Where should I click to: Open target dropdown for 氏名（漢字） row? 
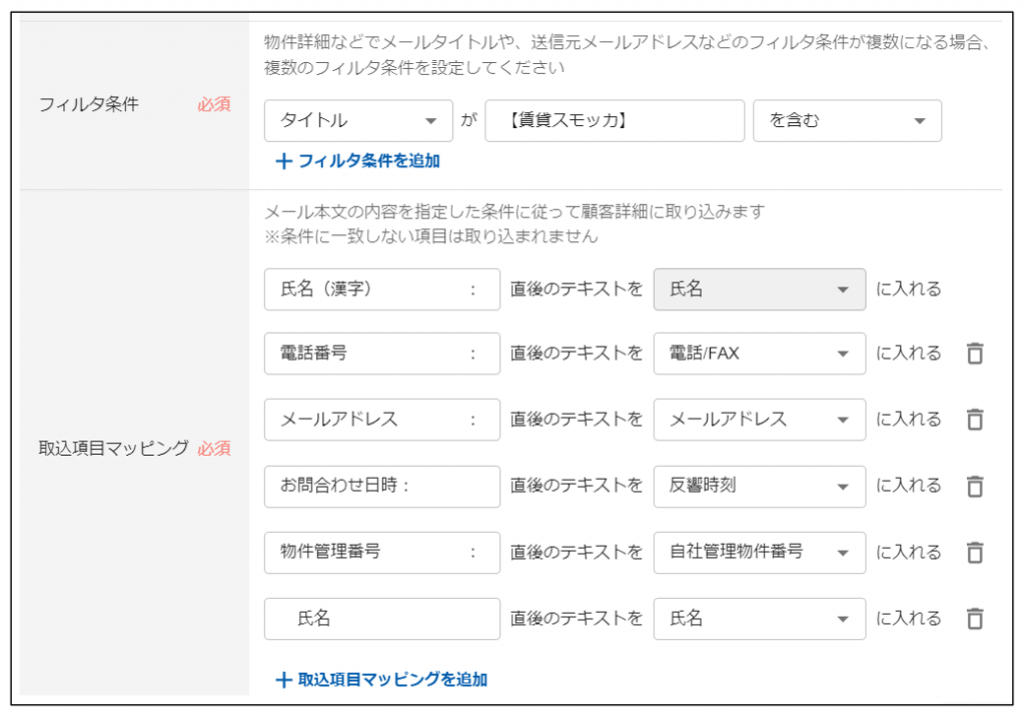pos(760,289)
